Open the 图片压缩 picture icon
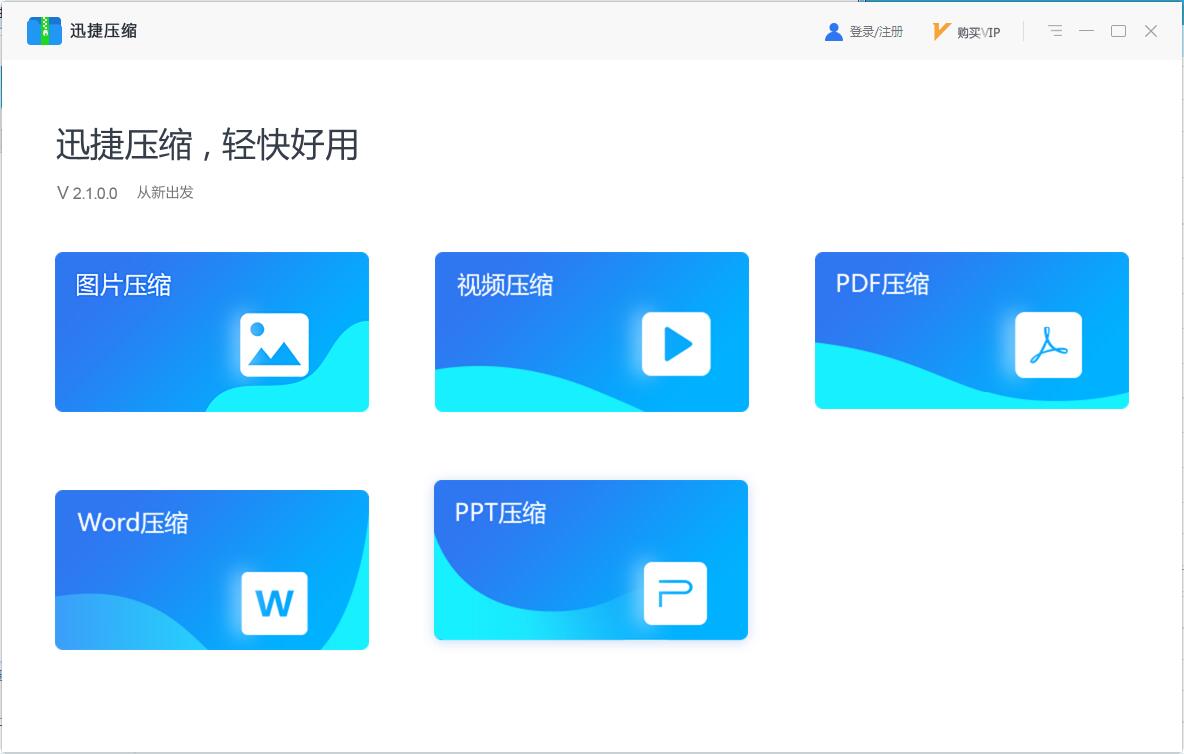 [x=274, y=345]
